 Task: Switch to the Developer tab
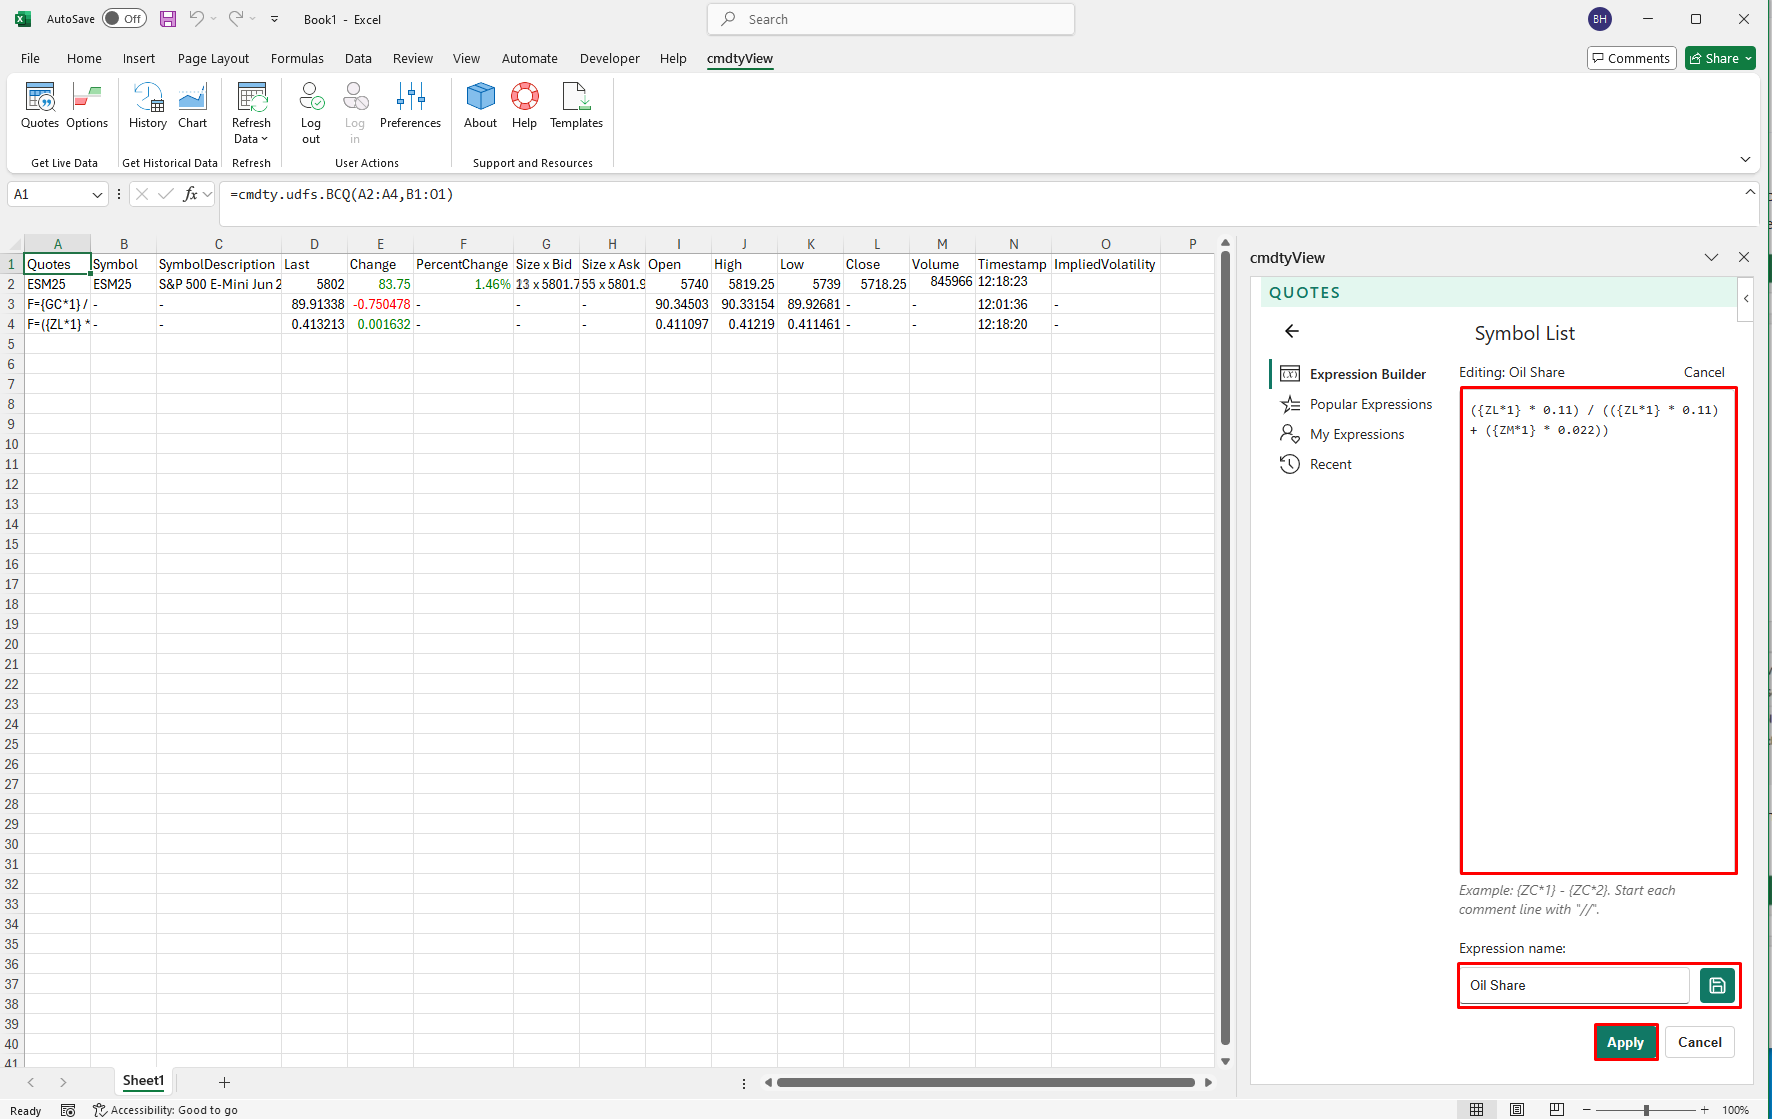(609, 58)
